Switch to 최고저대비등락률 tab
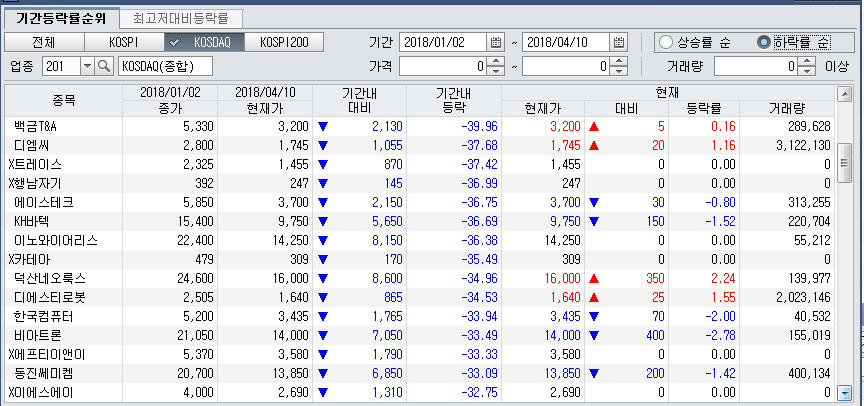Viewport: 864px width, 406px height. tap(181, 19)
